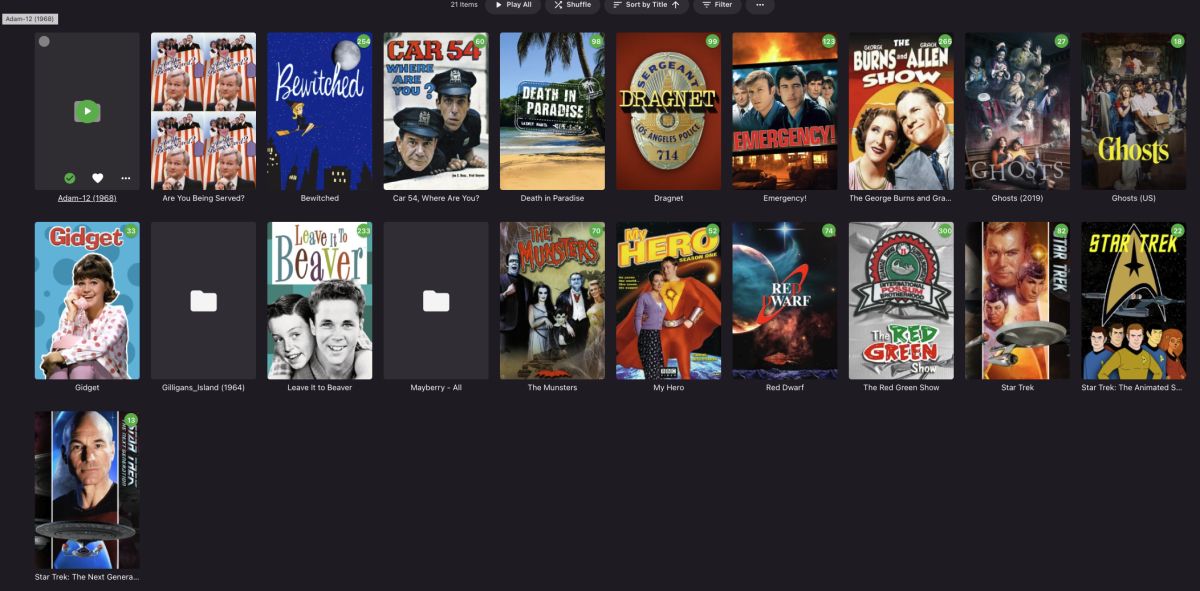Open the Are You Being Served? poster
Image resolution: width=1200 pixels, height=591 pixels.
tap(203, 111)
